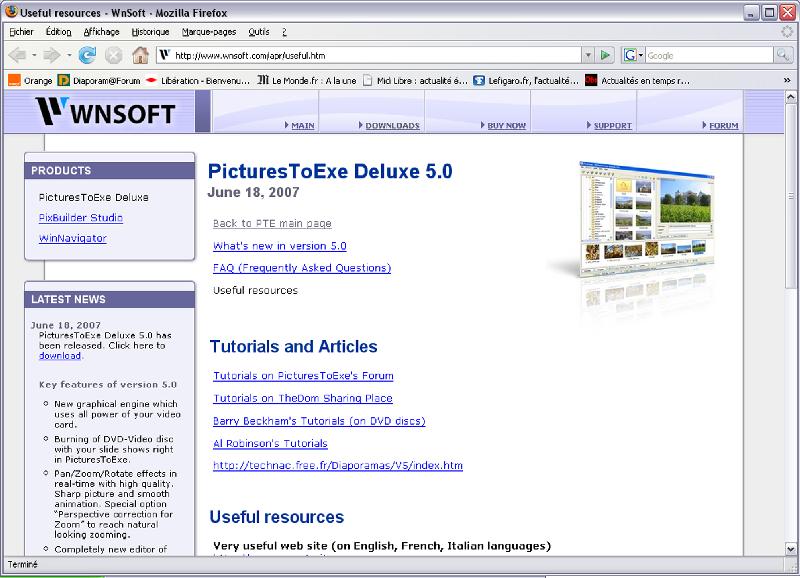The image size is (800, 578).
Task: Click BUY NOW in site navigation
Action: pyautogui.click(x=506, y=125)
